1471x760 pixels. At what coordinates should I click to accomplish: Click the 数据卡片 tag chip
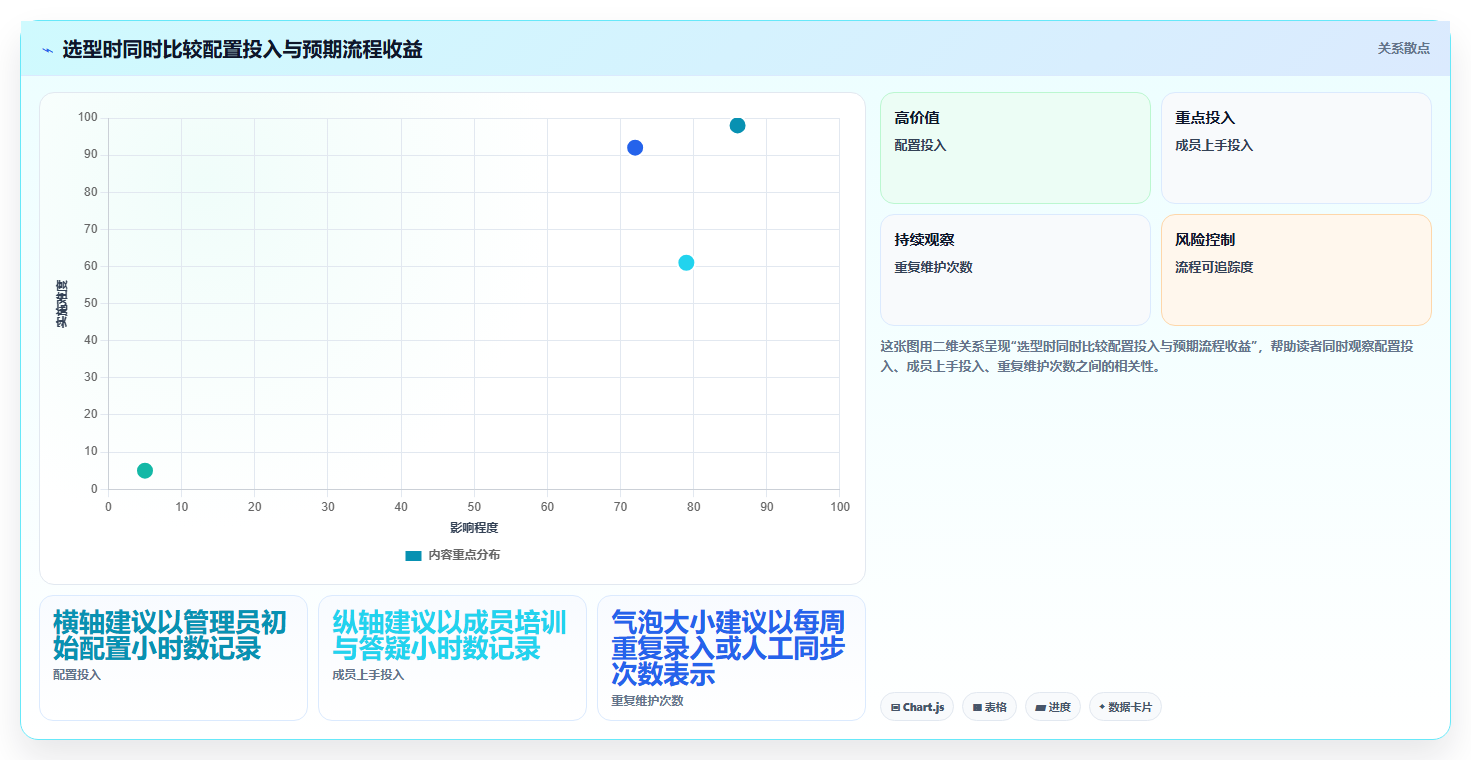click(1125, 707)
